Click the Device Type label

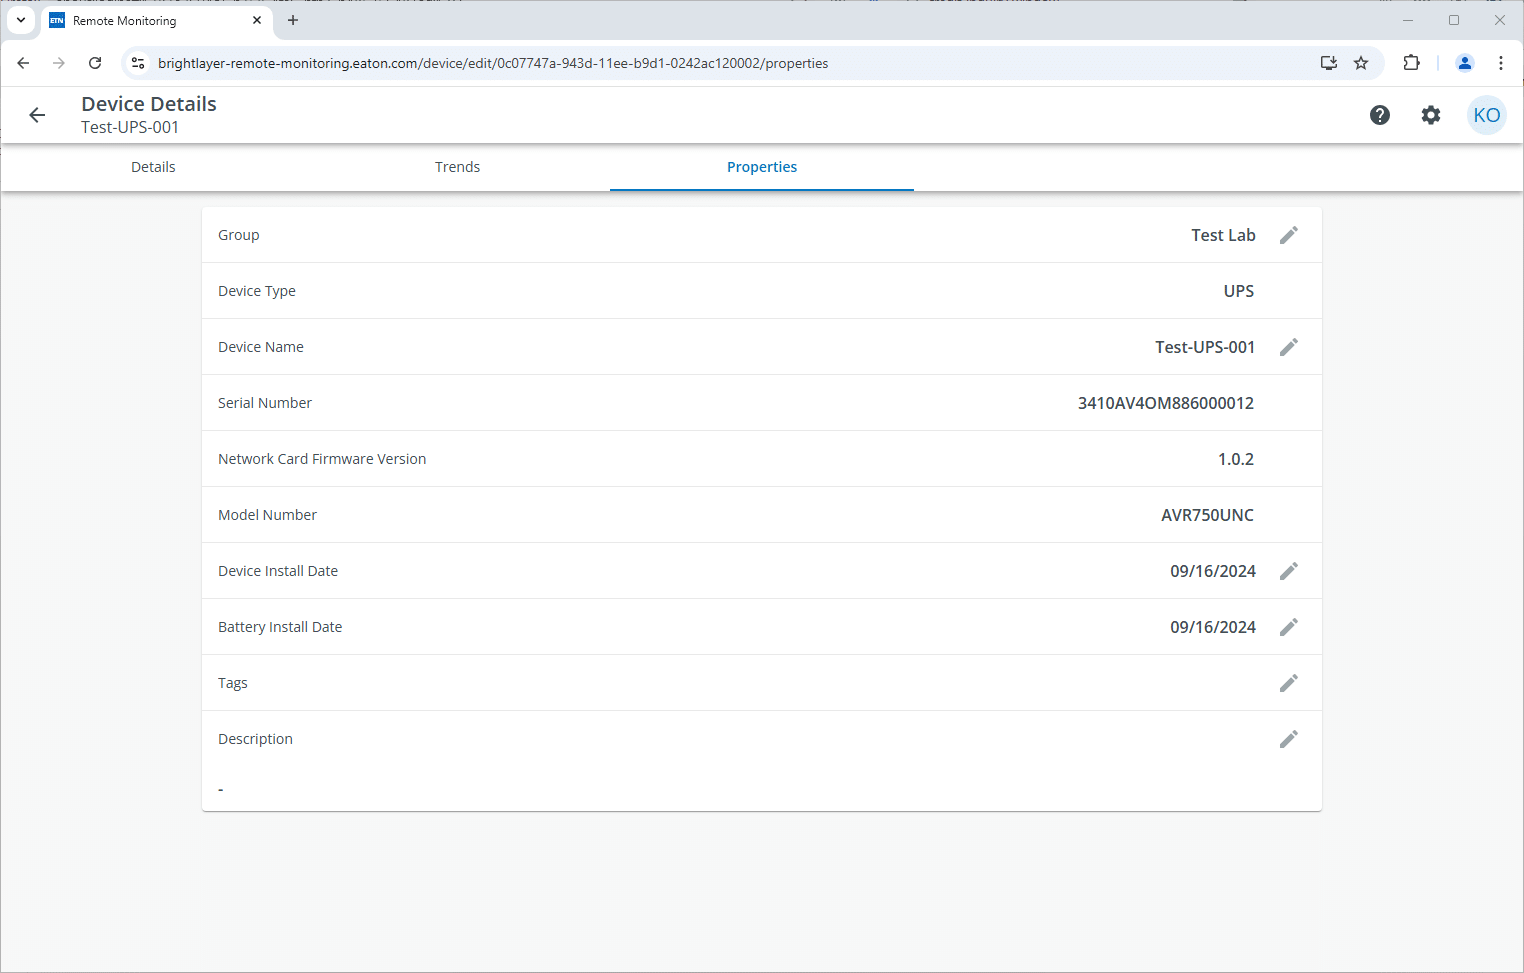click(x=257, y=291)
